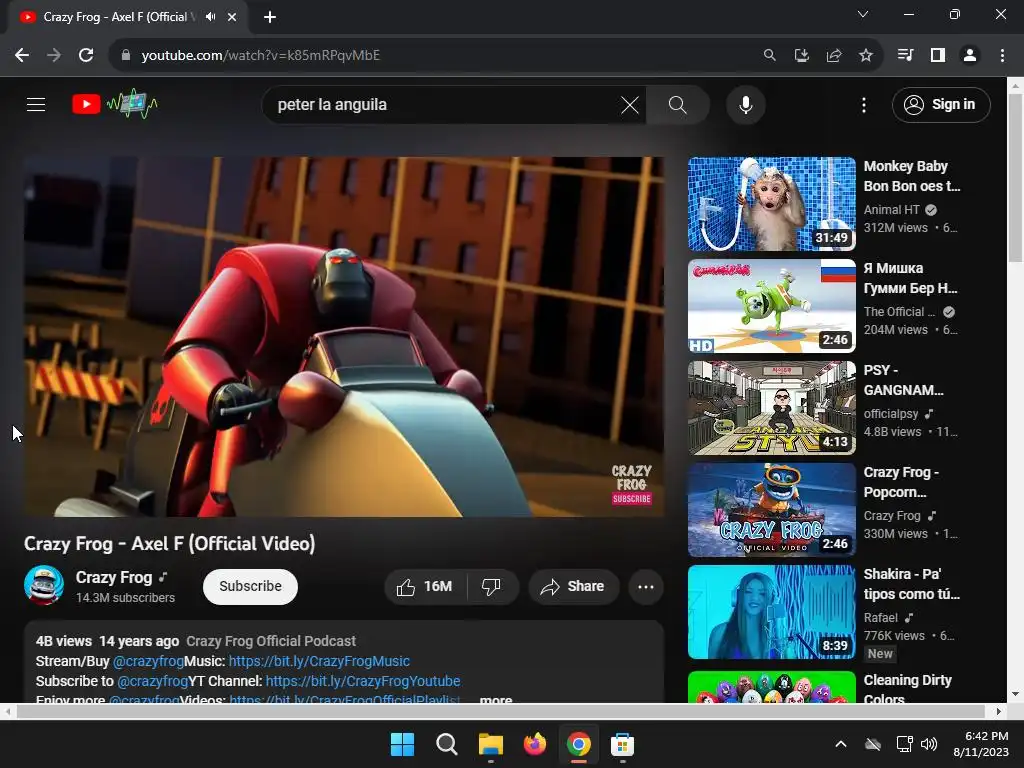Screen dimensions: 1024x768
Task: Clear the search text with the X
Action: click(630, 104)
